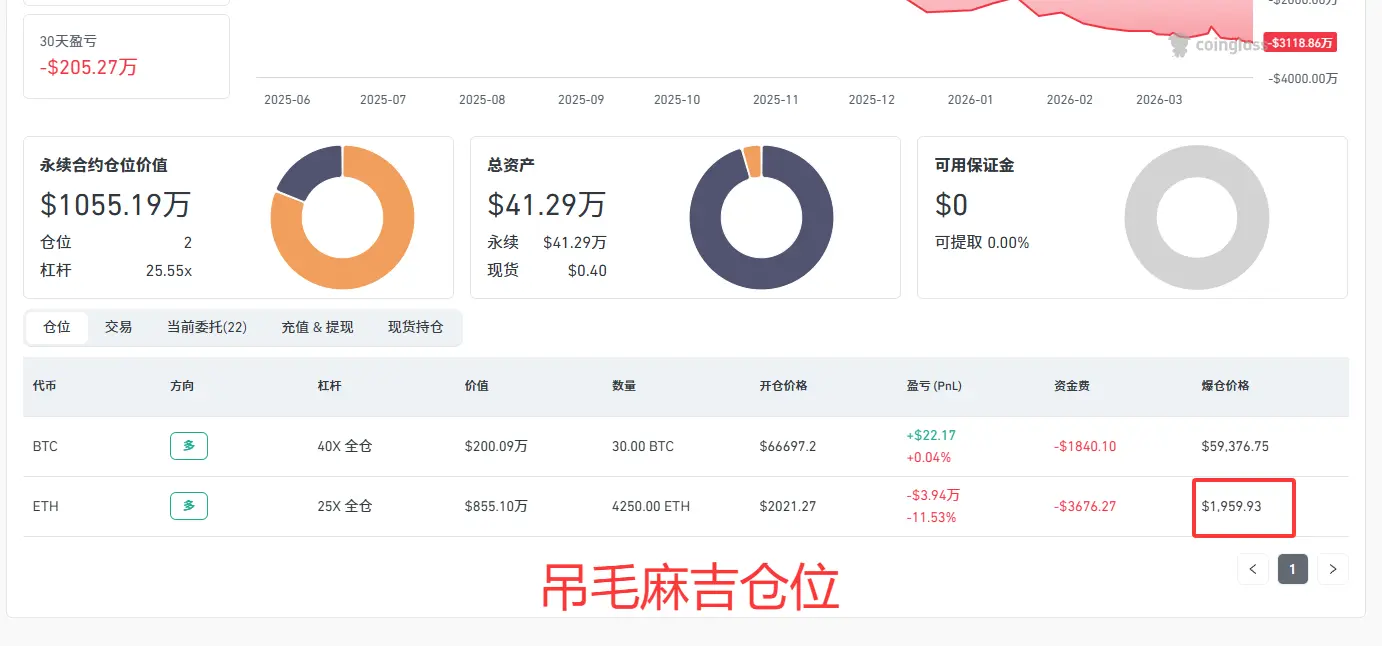
Task: Click the 可提取 0.00% text
Action: 982,242
